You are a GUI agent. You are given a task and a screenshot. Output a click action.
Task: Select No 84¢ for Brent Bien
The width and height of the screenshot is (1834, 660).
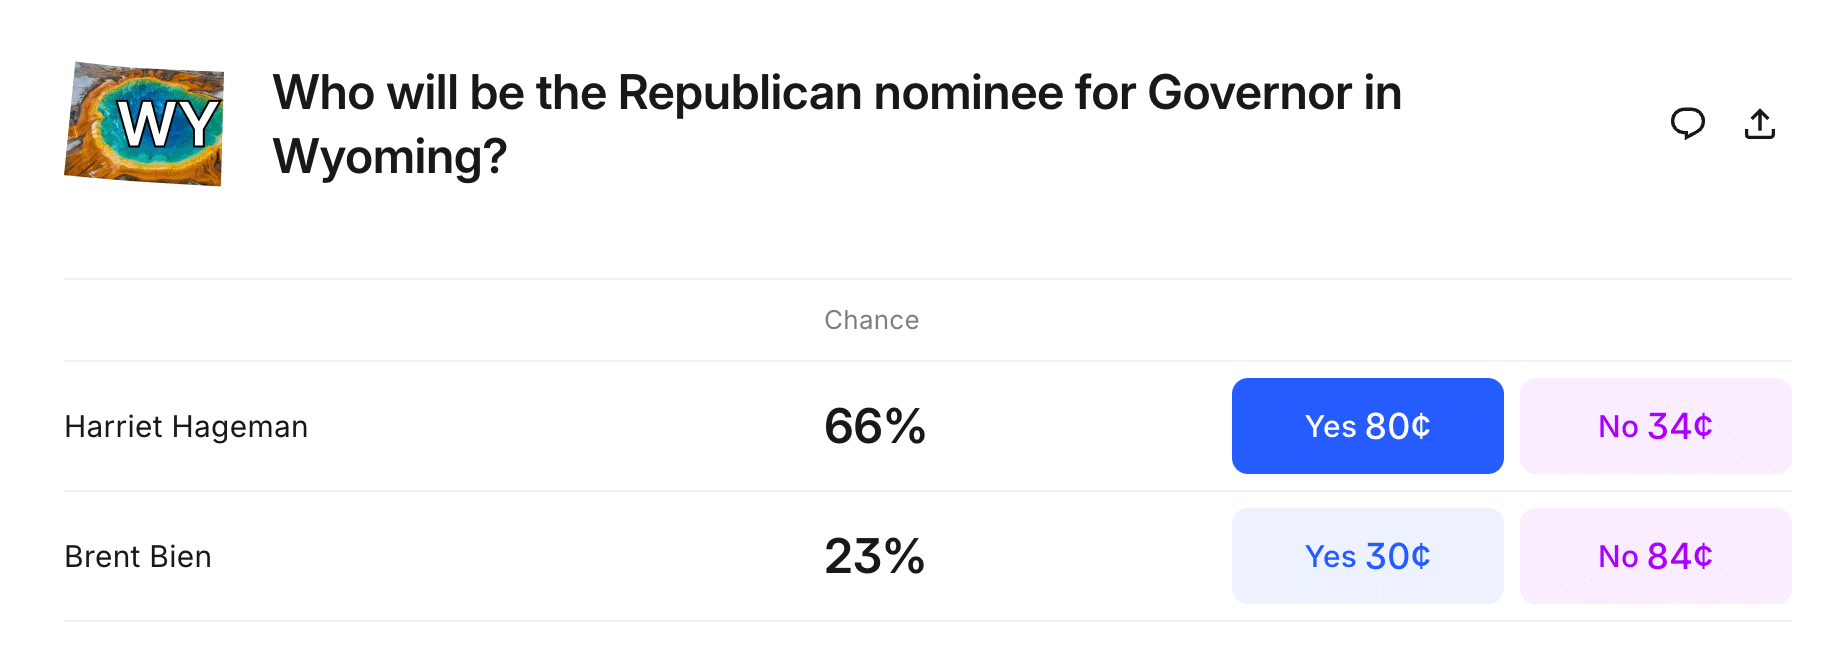click(x=1655, y=556)
